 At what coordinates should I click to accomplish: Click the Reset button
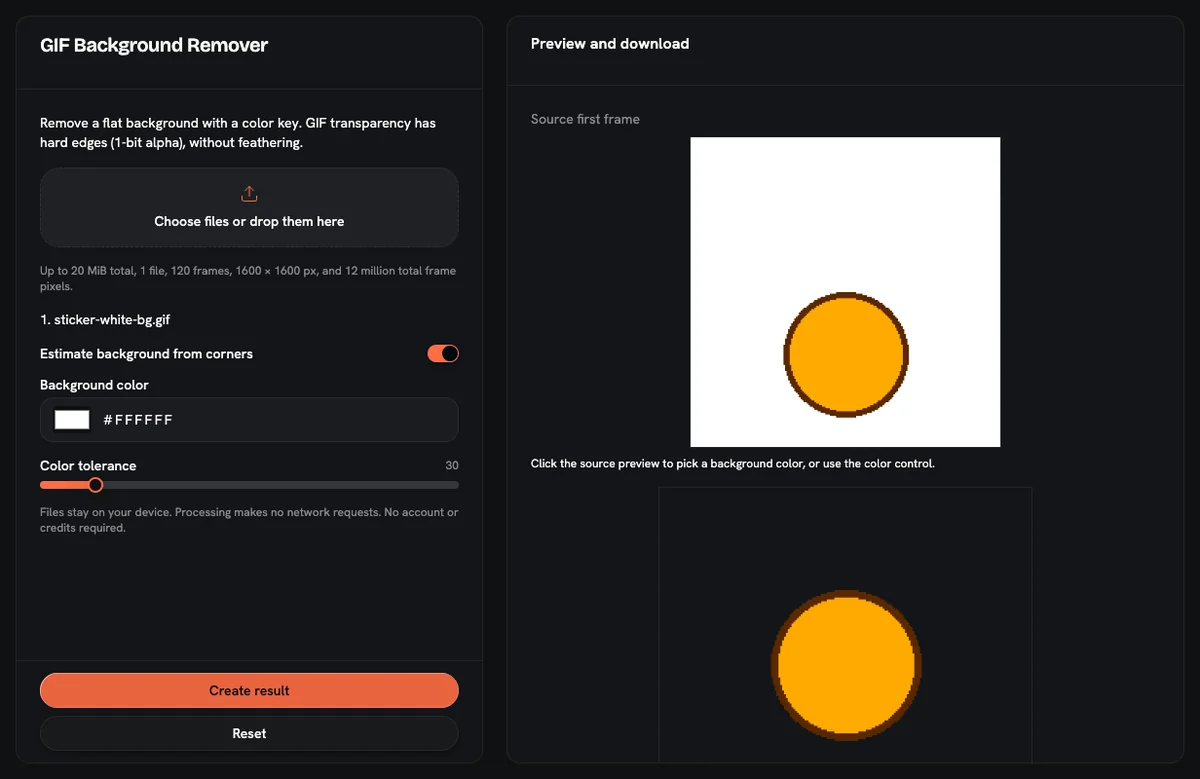click(249, 733)
